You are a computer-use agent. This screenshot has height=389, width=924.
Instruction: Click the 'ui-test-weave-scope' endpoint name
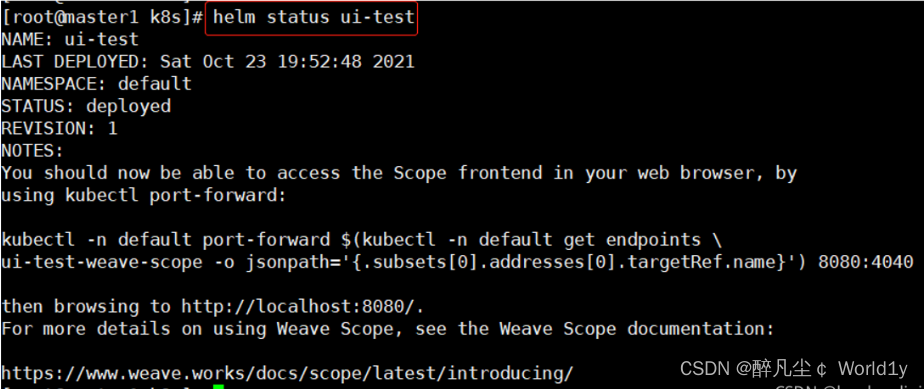click(101, 262)
